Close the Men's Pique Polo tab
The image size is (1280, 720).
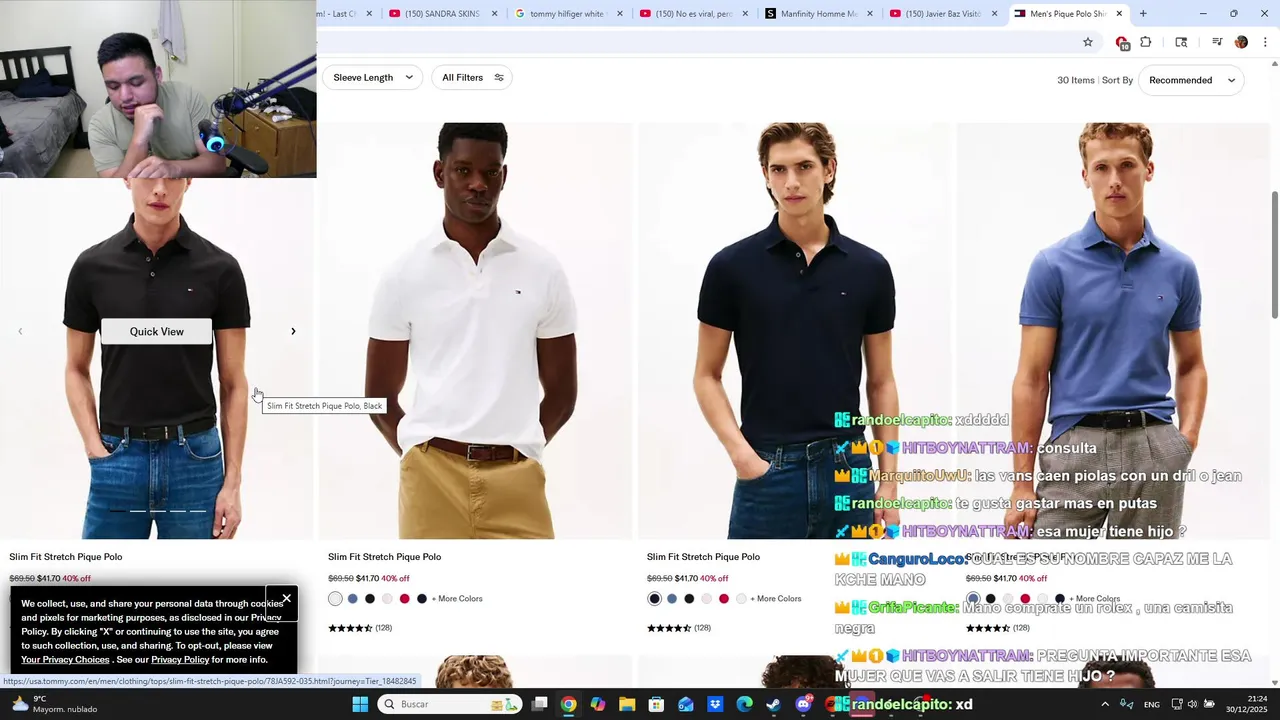click(x=1119, y=14)
